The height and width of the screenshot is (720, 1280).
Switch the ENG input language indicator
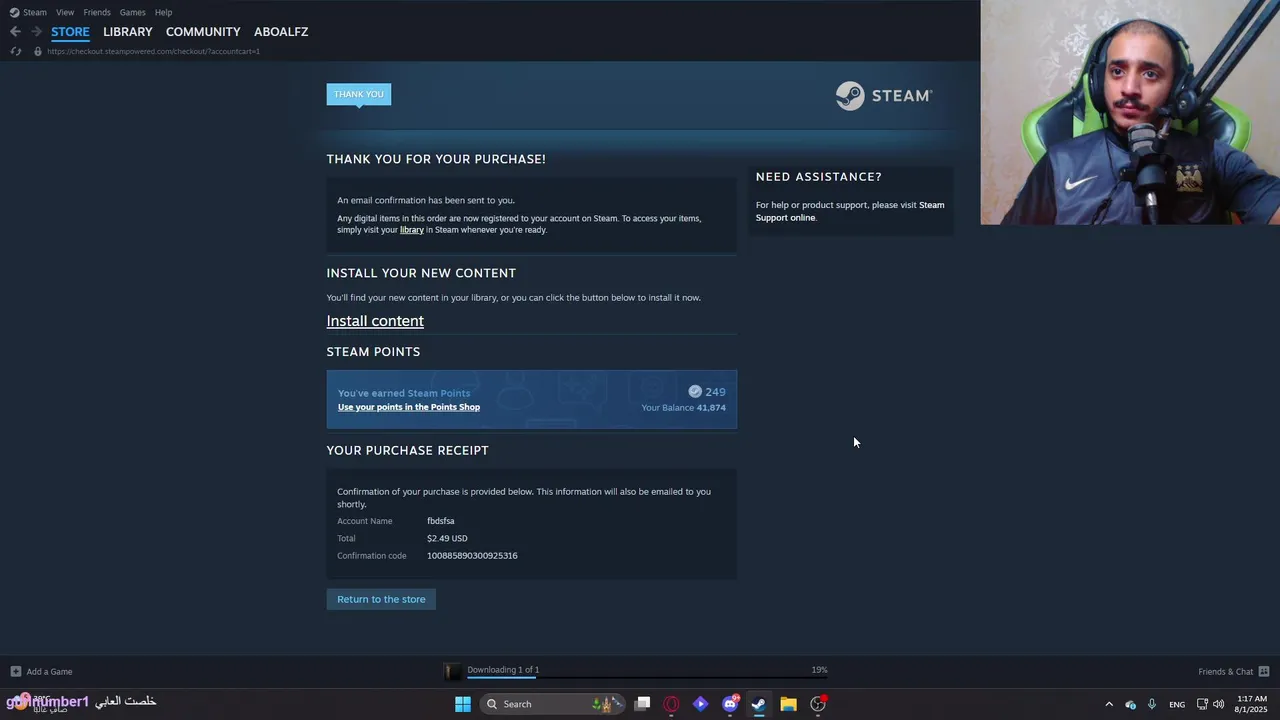[1177, 705]
